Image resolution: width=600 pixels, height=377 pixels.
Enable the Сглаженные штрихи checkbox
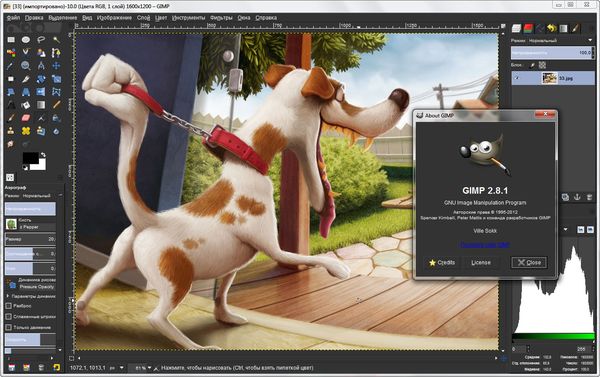8,317
